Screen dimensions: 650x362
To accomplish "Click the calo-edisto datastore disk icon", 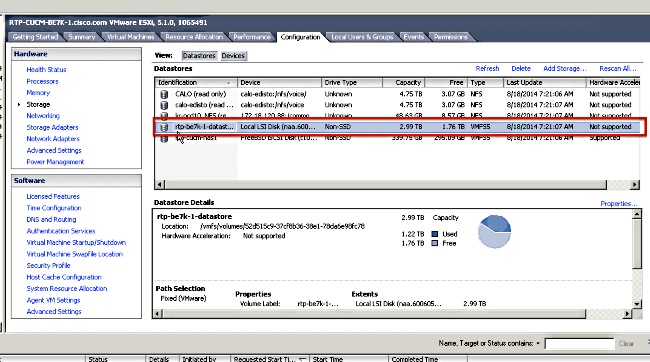I will (164, 105).
